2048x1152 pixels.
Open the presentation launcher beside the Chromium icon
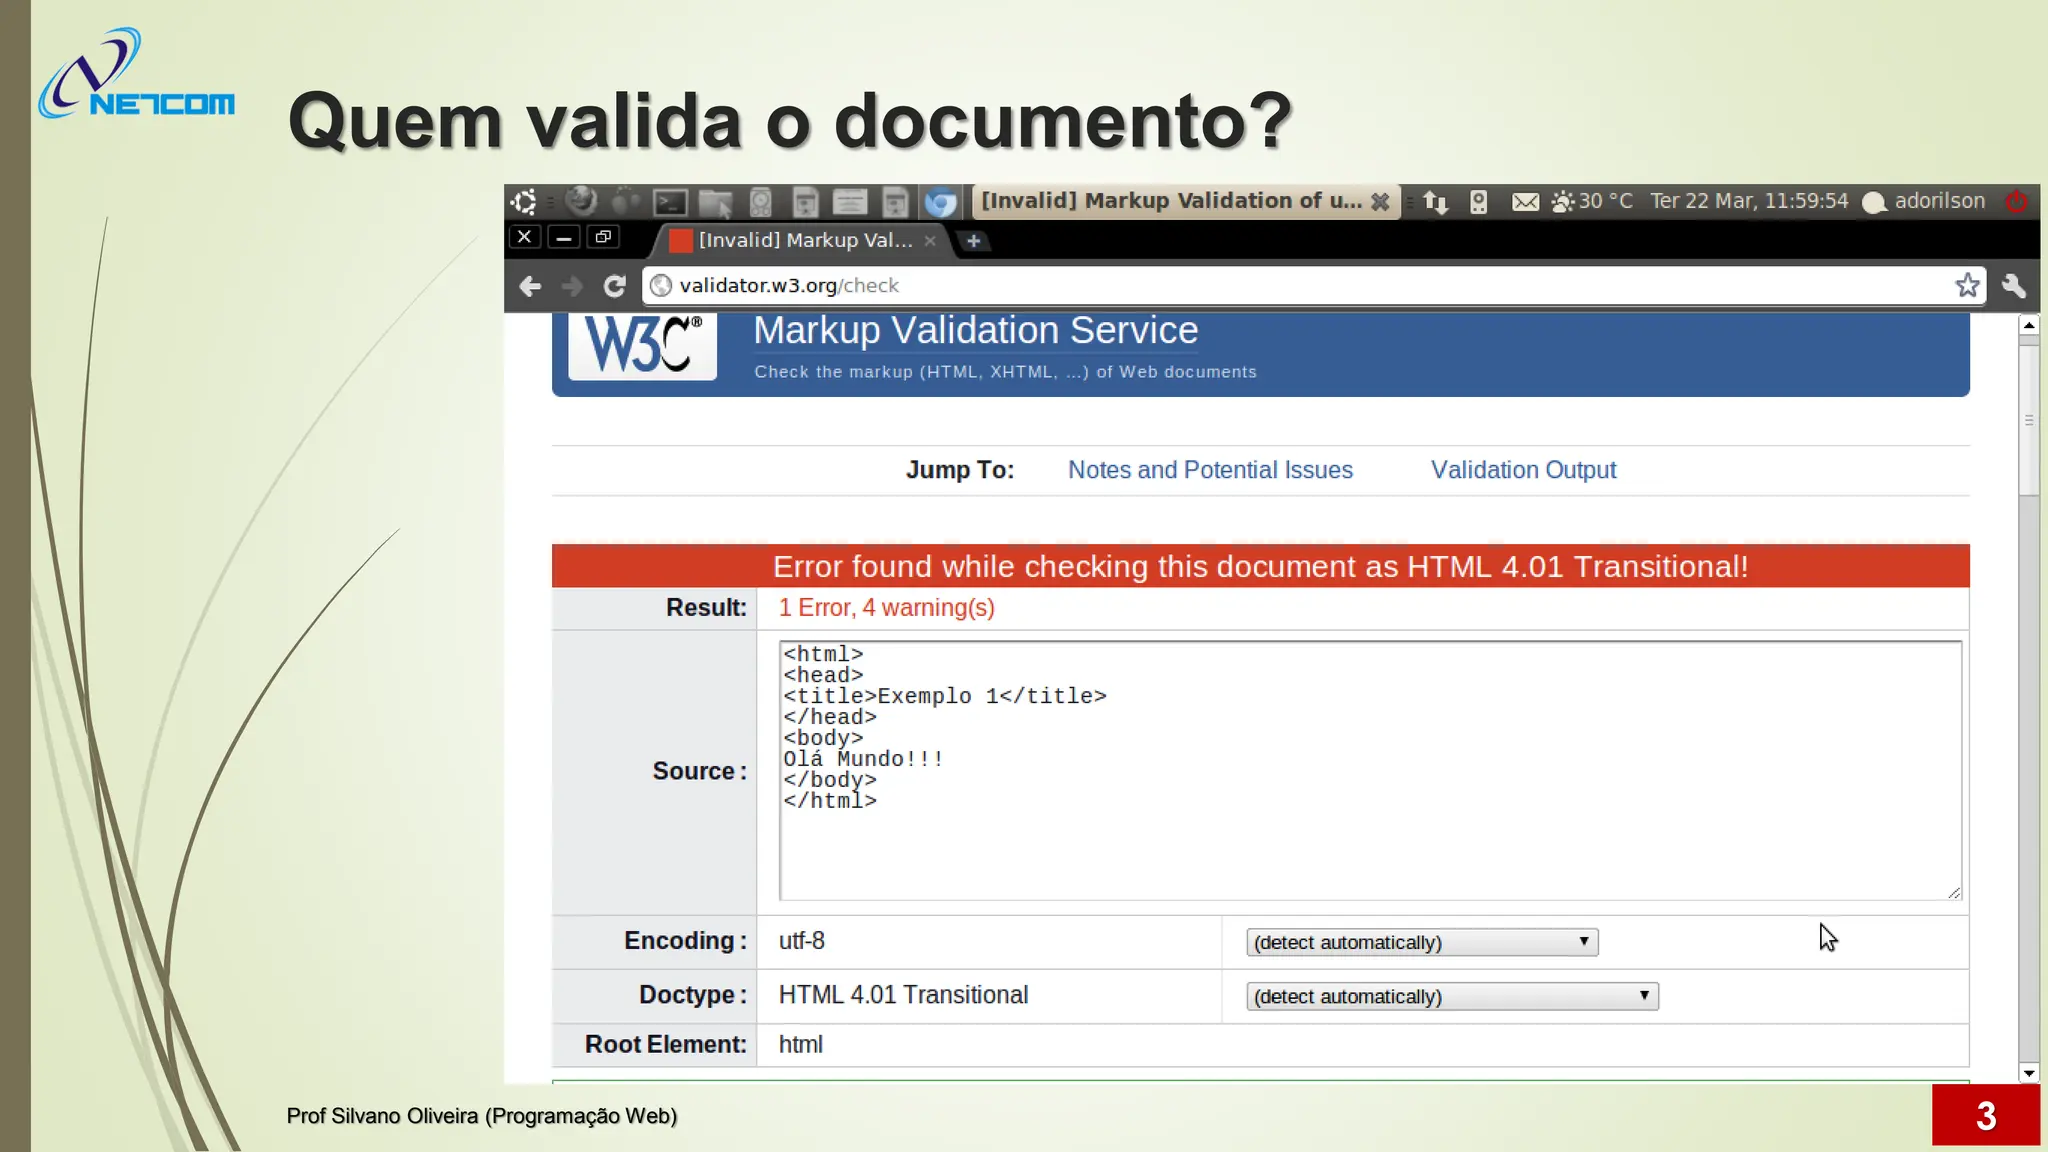point(895,203)
